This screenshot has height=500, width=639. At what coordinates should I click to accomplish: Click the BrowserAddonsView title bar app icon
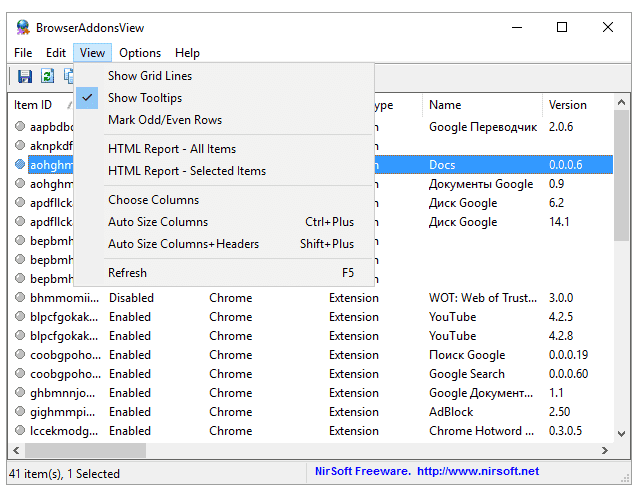point(23,27)
